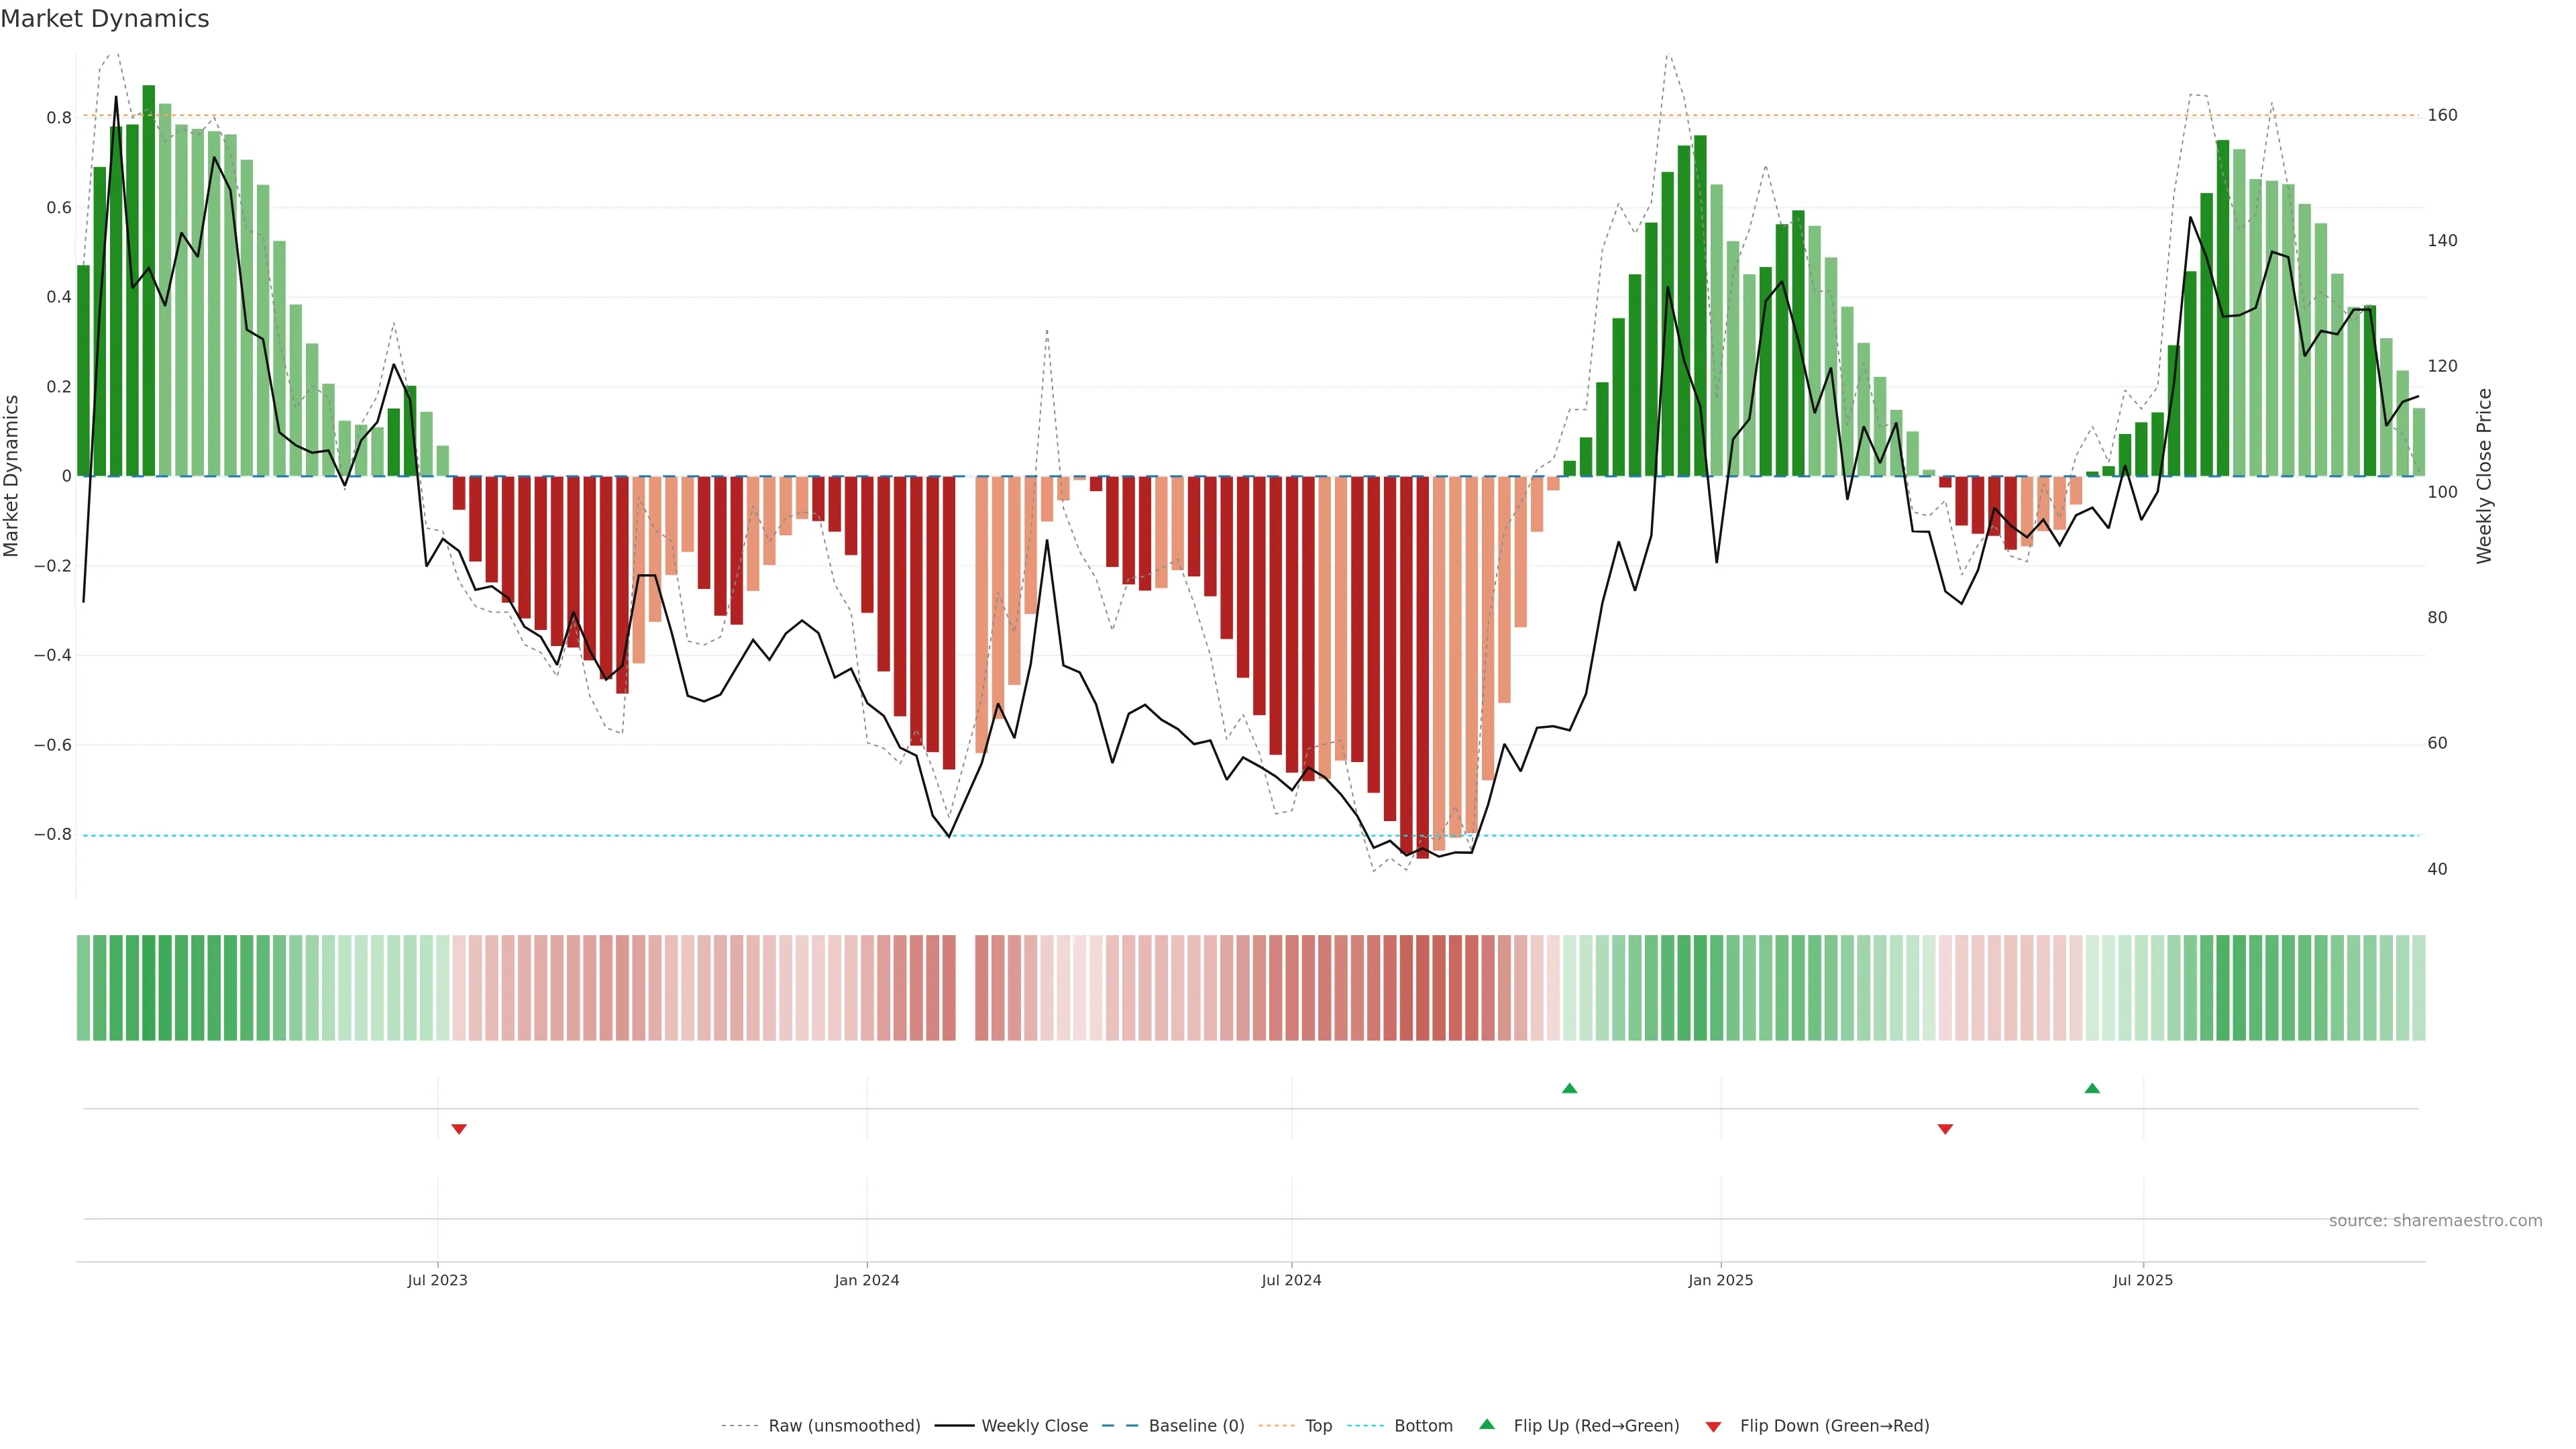Screen dimensions: 2576x1449
Task: Click the Flip Down (Green→Red) legend label
Action: point(1834,1426)
